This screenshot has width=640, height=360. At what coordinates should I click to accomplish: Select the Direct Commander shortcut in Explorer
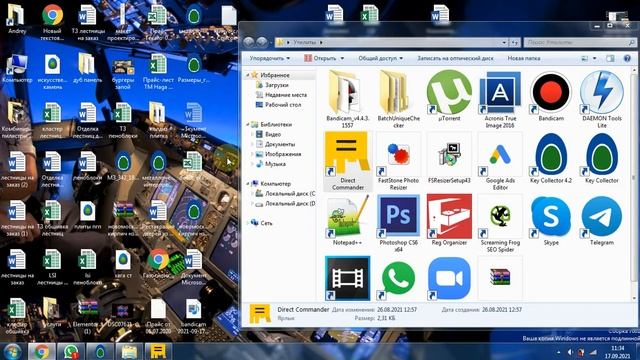347,161
